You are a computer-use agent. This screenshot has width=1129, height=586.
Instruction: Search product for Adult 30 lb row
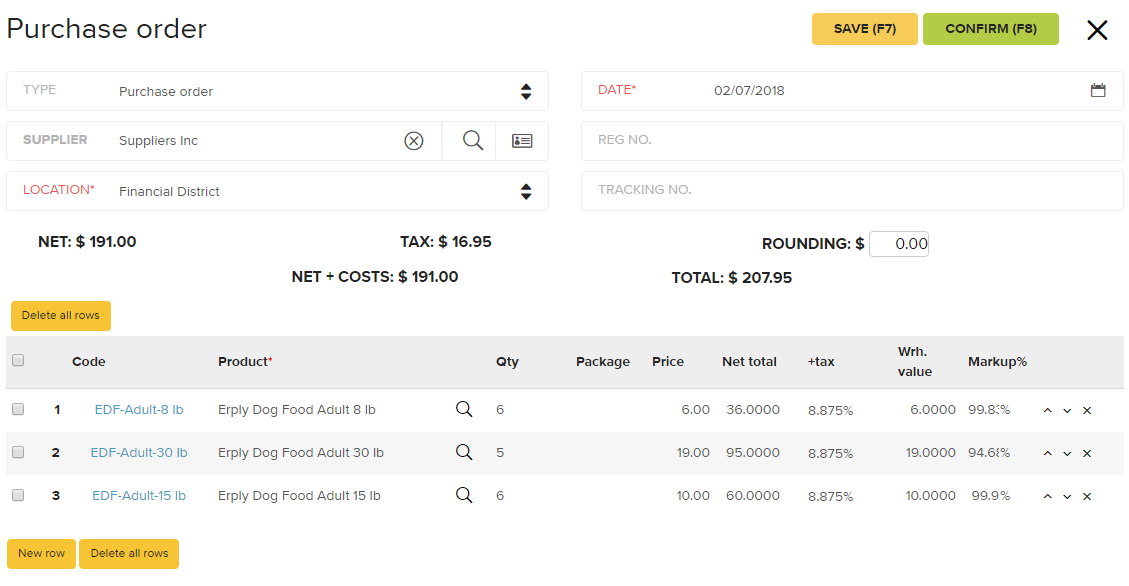[x=464, y=452]
